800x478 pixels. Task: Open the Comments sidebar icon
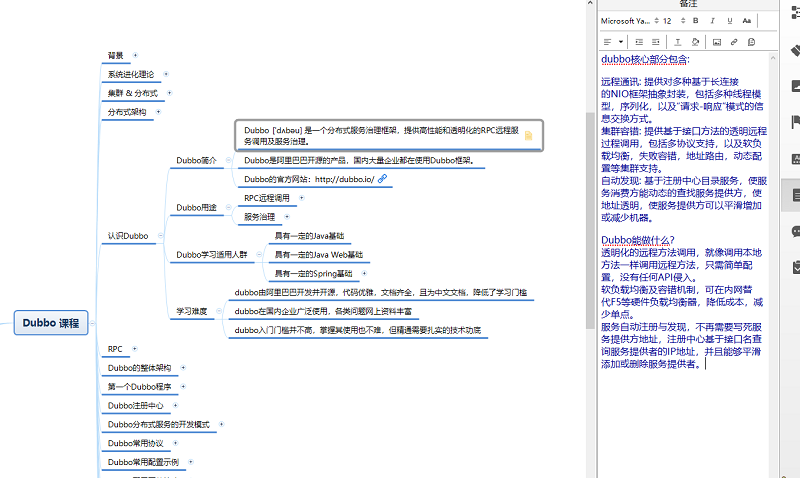point(794,231)
